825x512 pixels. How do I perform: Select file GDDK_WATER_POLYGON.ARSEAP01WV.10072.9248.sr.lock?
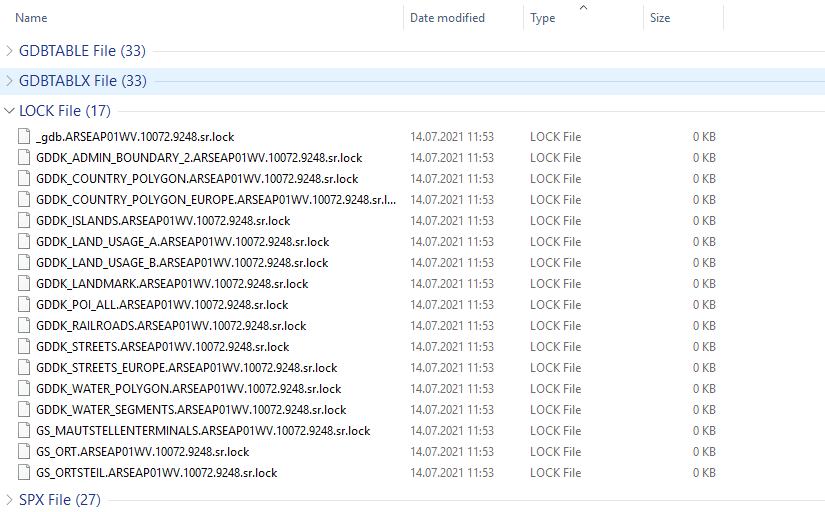pyautogui.click(x=189, y=389)
